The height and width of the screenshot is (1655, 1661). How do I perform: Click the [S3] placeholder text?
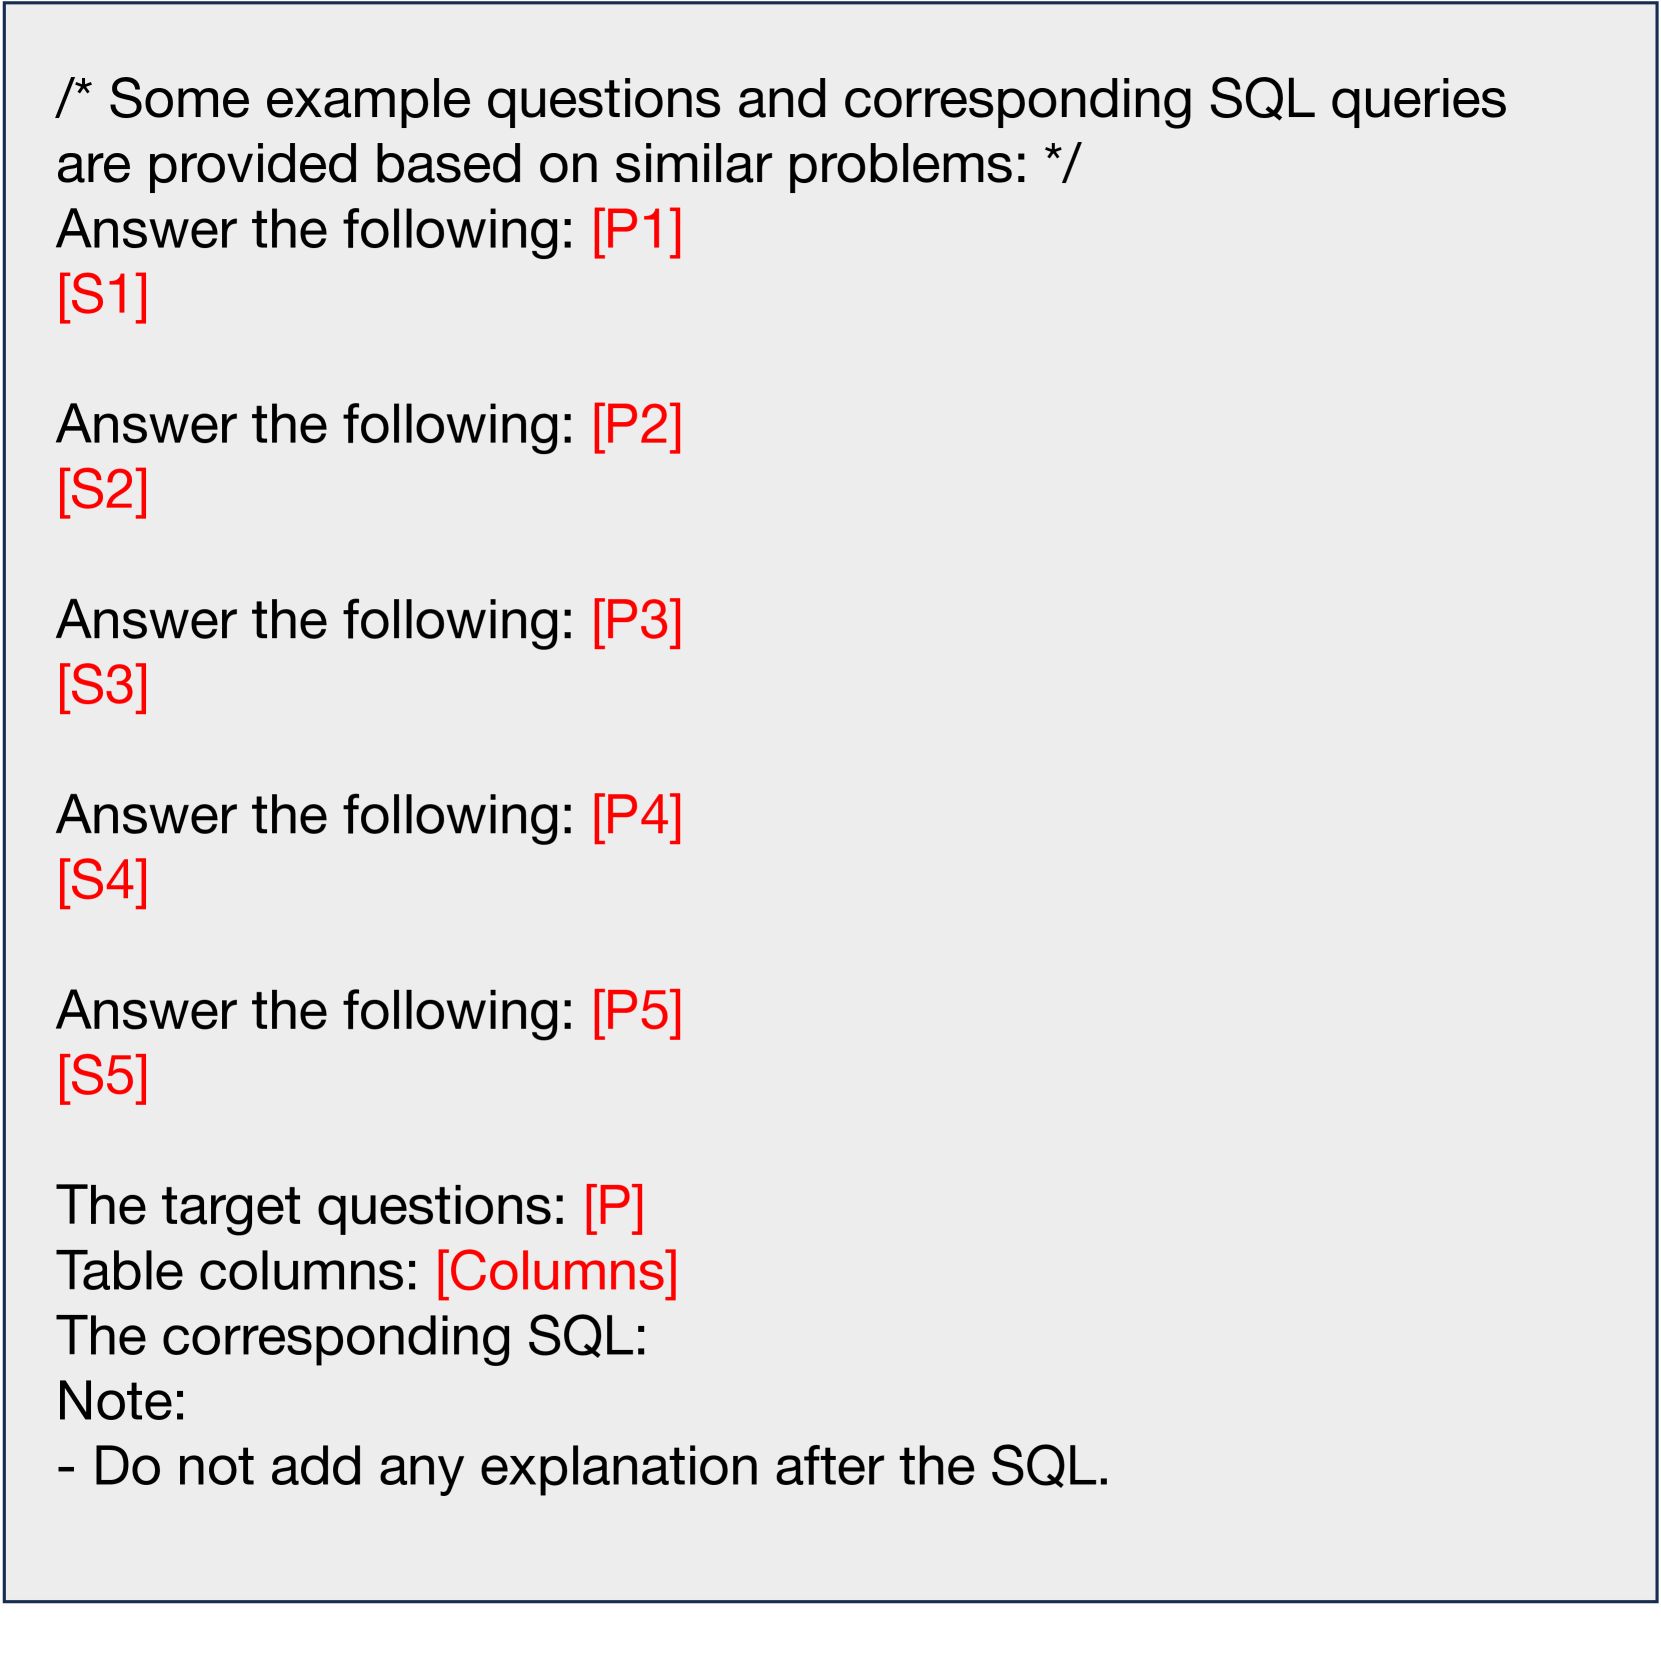pos(103,685)
